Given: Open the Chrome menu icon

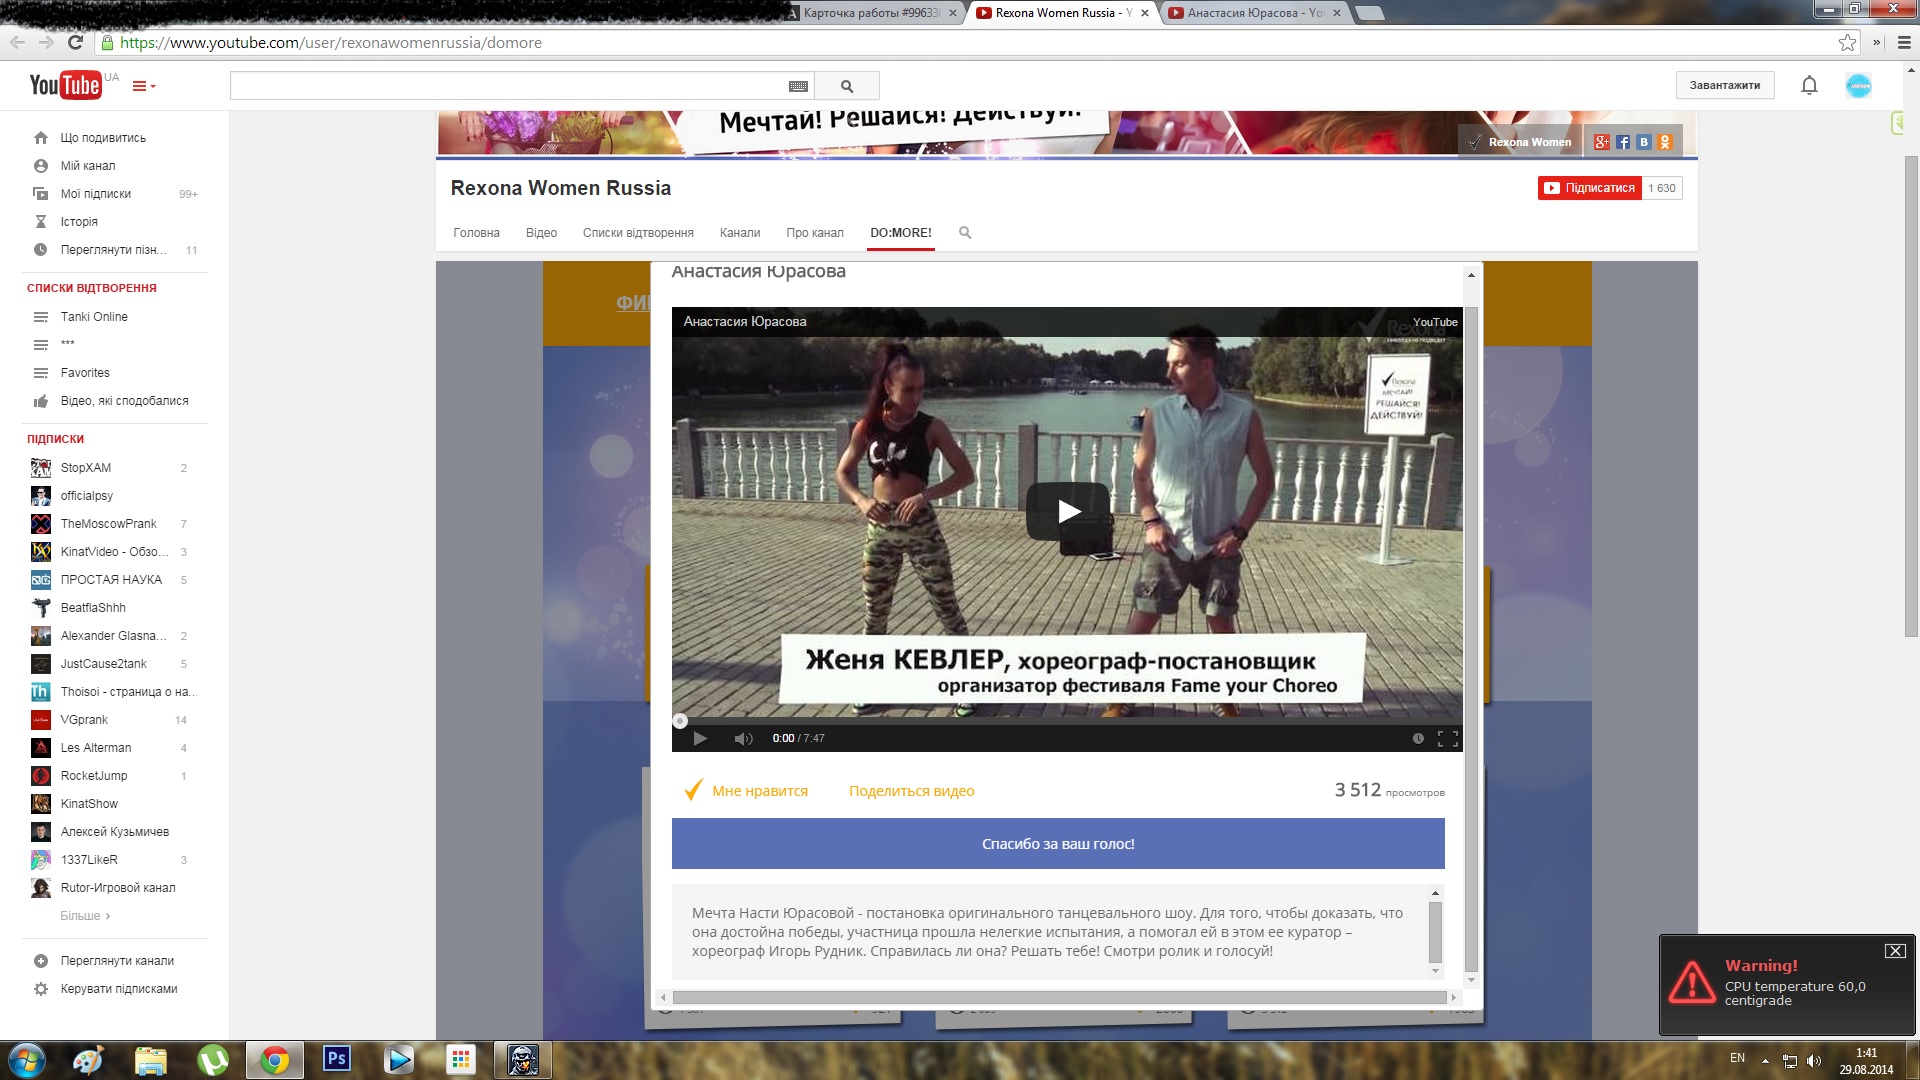Looking at the screenshot, I should pyautogui.click(x=1904, y=42).
